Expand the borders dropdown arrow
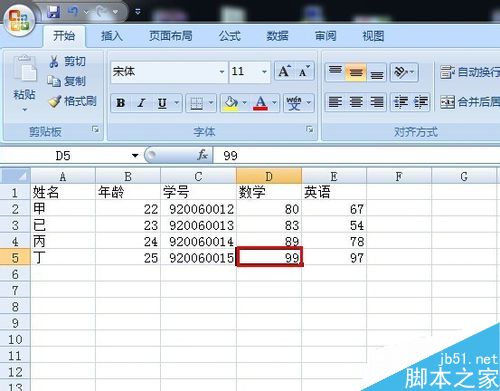The width and height of the screenshot is (500, 391). (211, 103)
